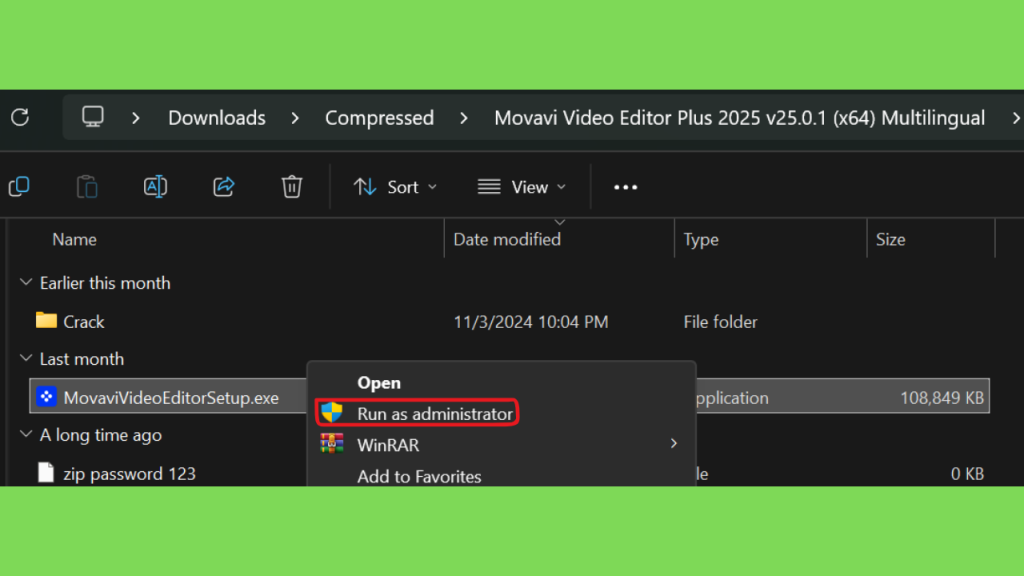This screenshot has height=576, width=1024.
Task: Sort by the Size column header
Action: coord(890,240)
